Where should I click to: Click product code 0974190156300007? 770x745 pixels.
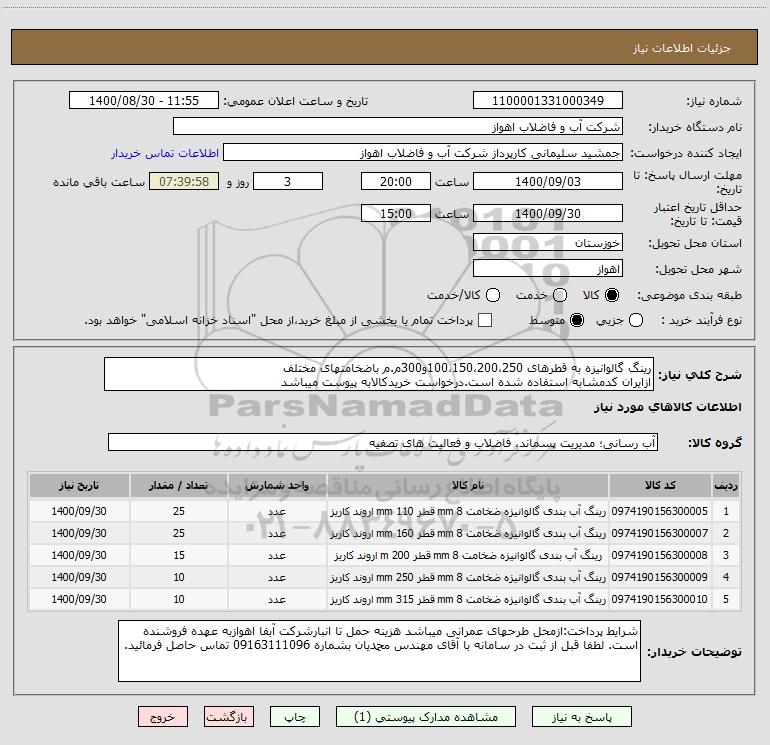click(660, 533)
